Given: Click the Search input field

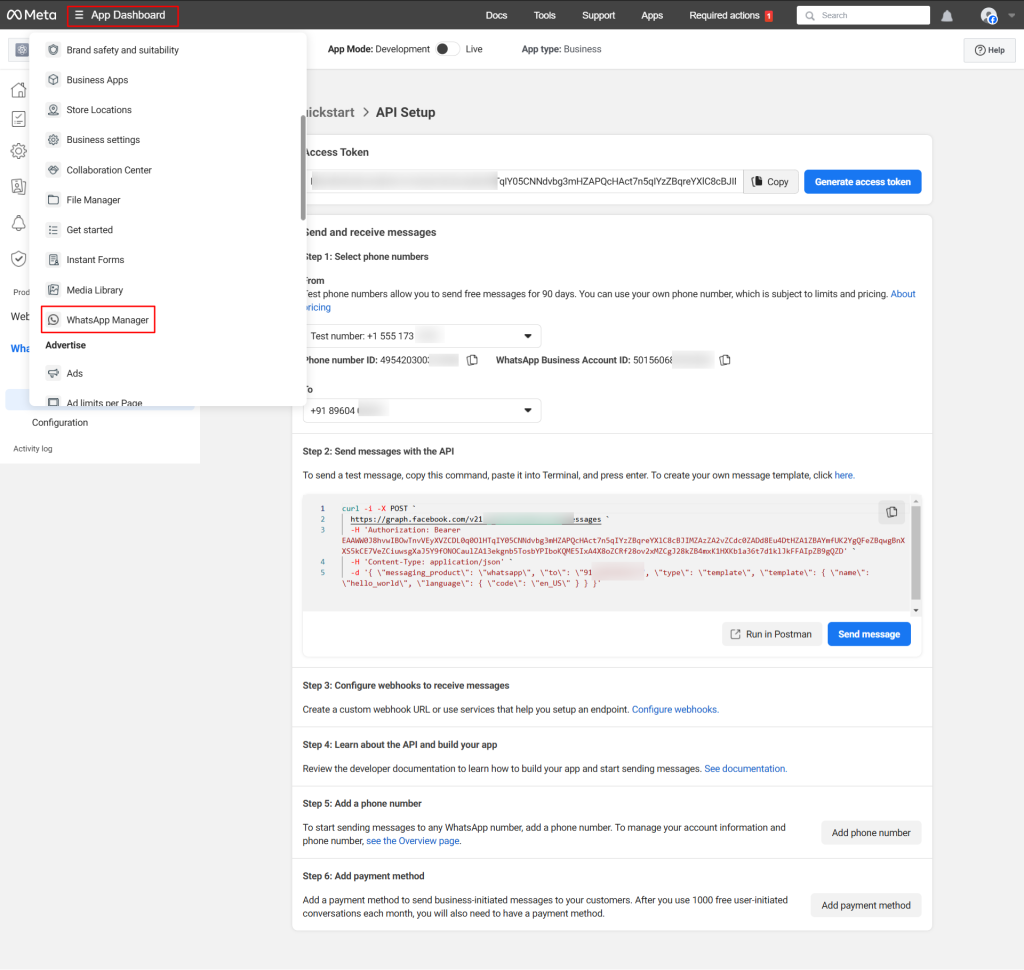Looking at the screenshot, I should point(863,15).
